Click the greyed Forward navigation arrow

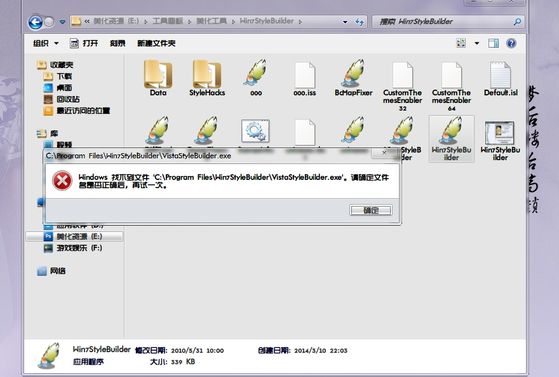pos(49,22)
